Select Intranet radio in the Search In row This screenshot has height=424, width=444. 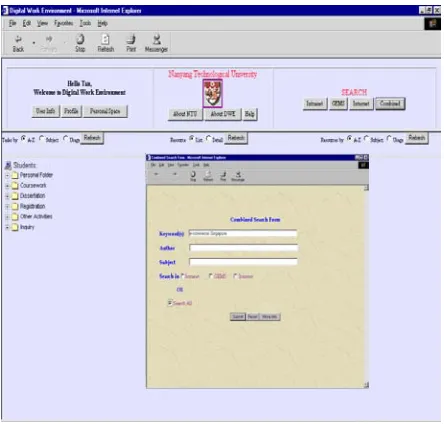click(x=182, y=276)
